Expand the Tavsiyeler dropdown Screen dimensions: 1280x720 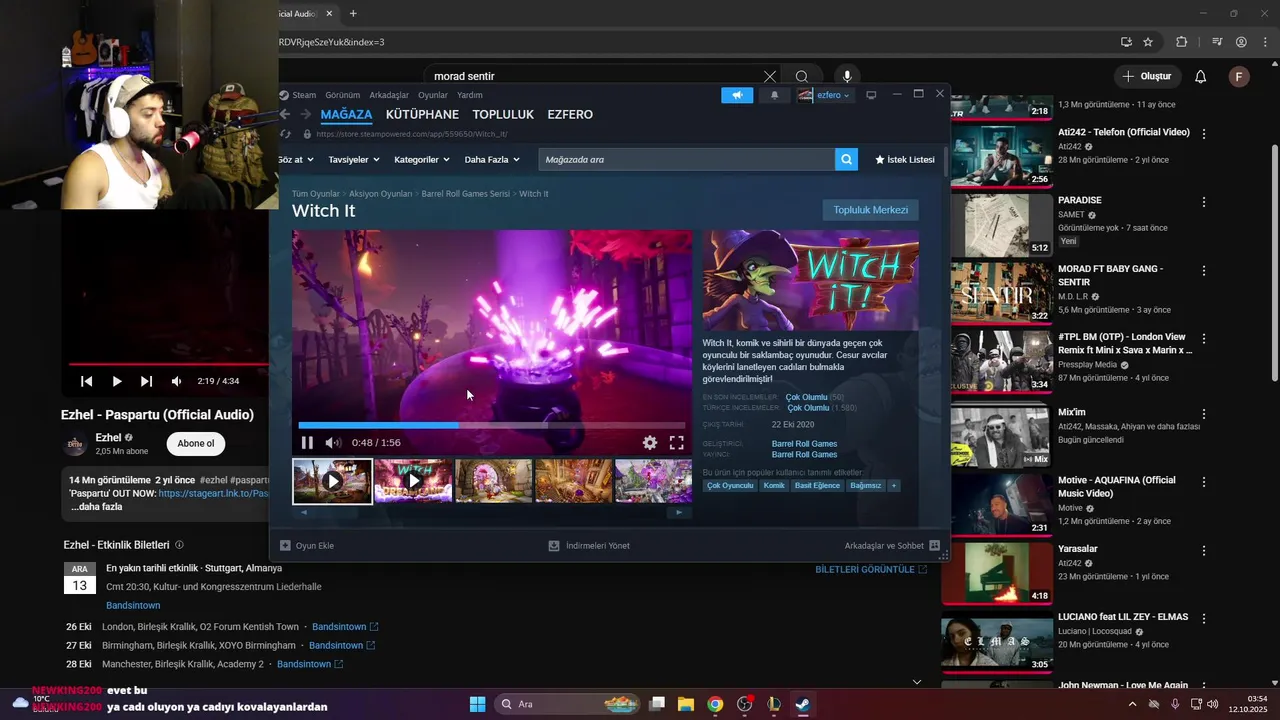pos(354,159)
